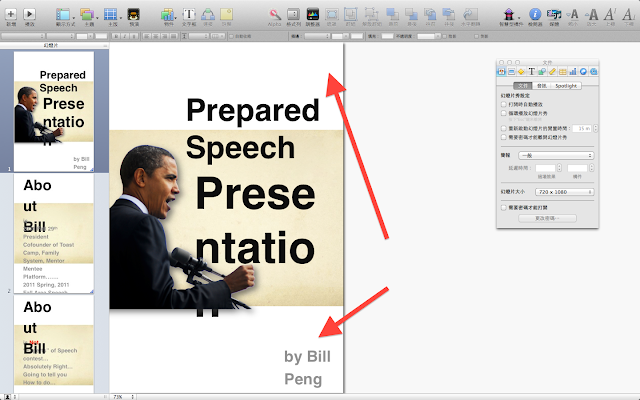Click the Mask toolbar icon
640x400 pixels.
332,15
